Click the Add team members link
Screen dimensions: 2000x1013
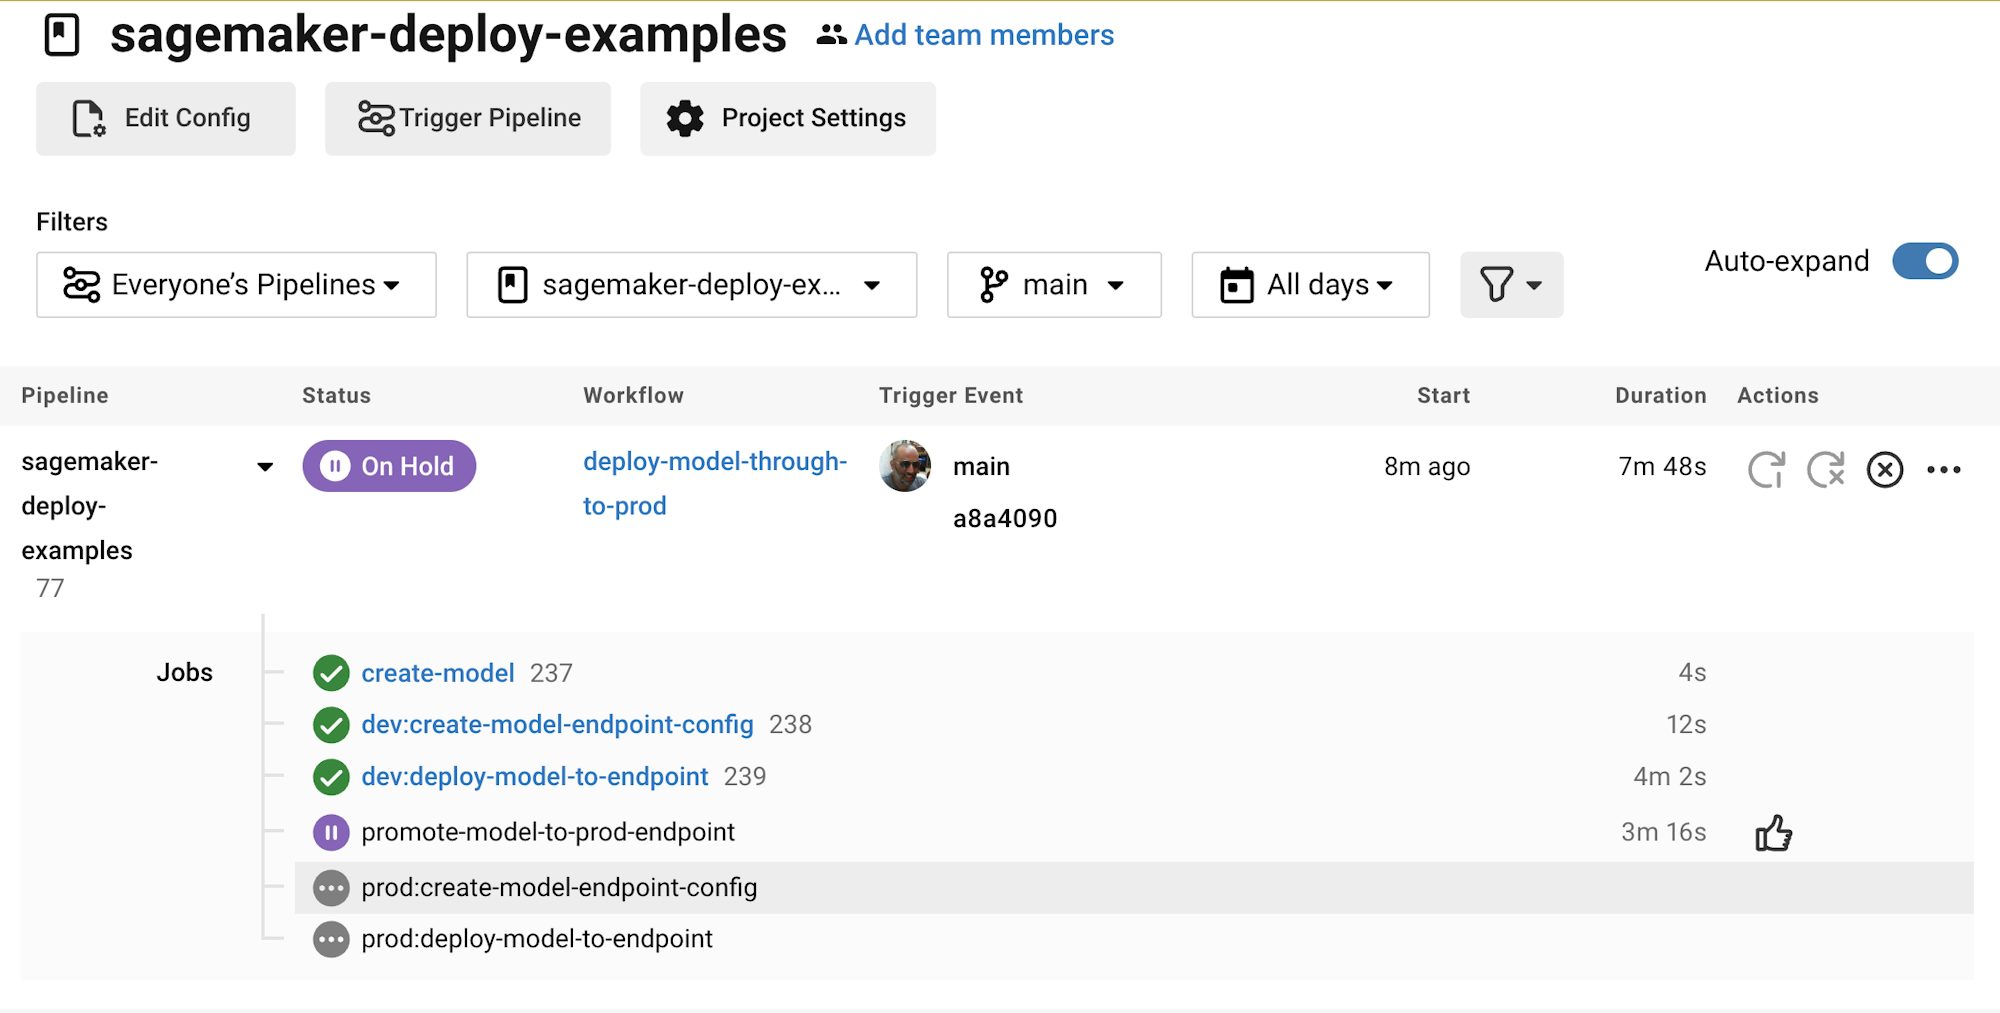(983, 35)
